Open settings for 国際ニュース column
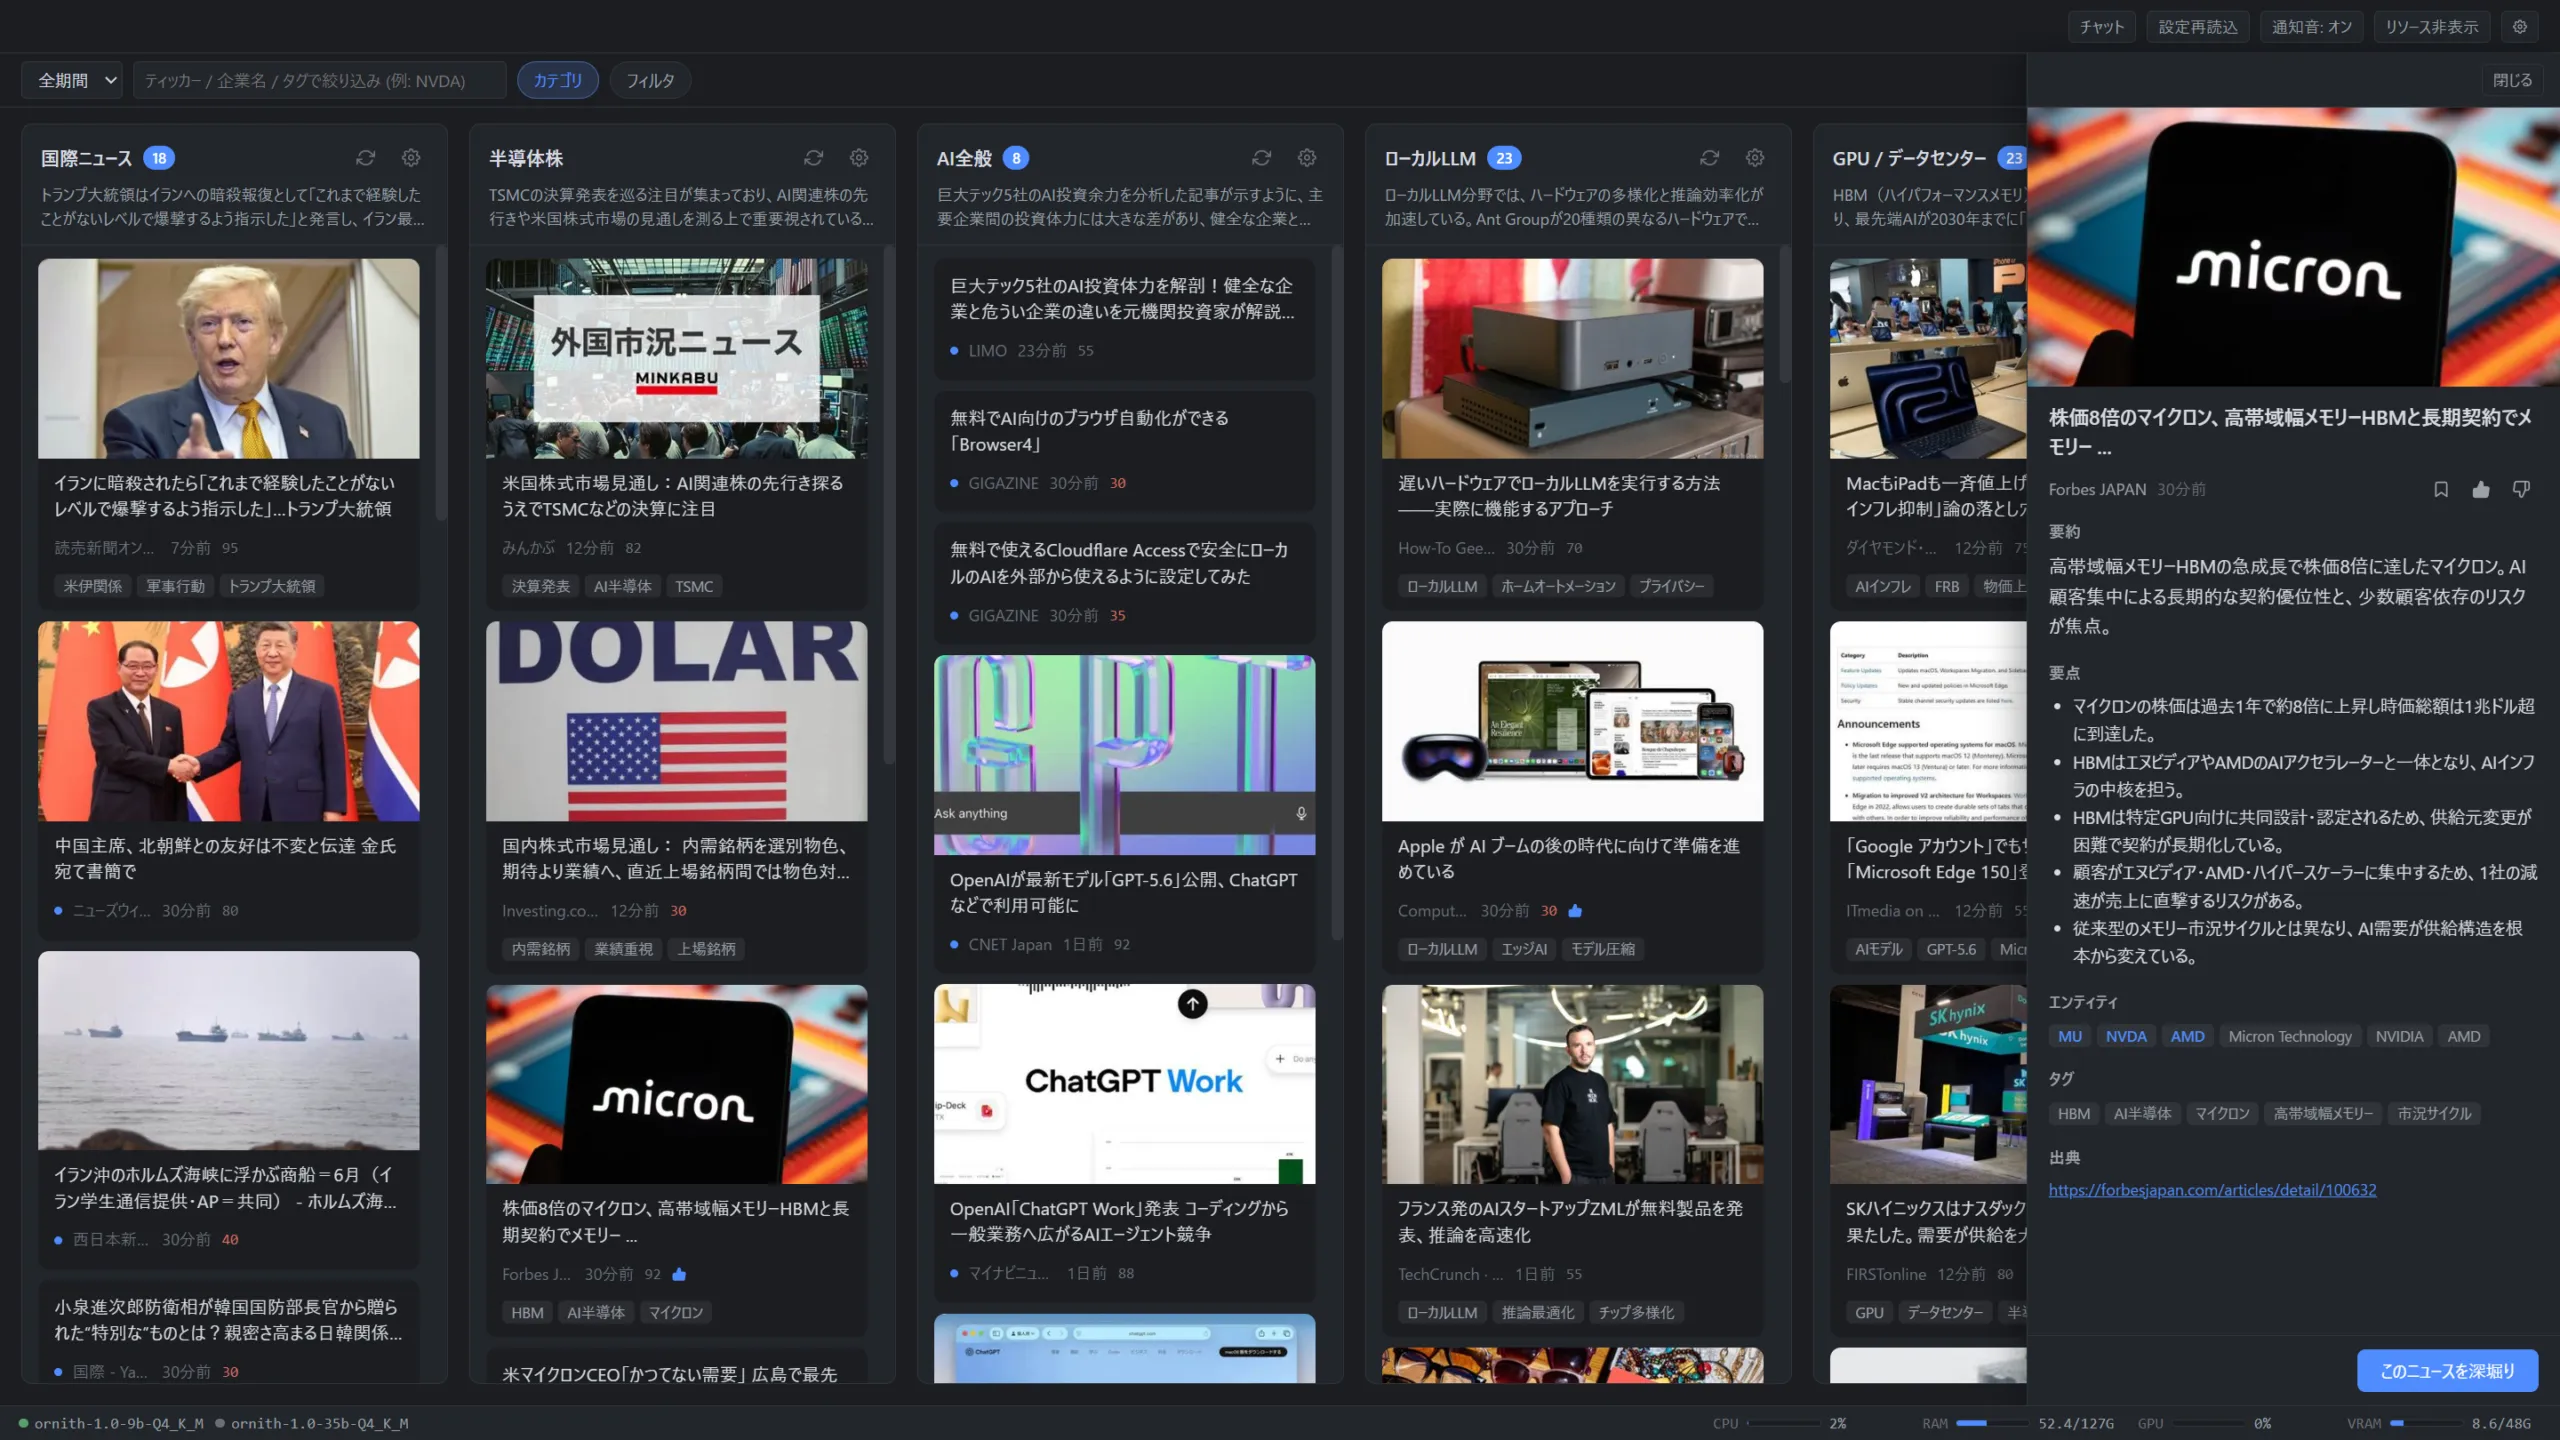 411,158
